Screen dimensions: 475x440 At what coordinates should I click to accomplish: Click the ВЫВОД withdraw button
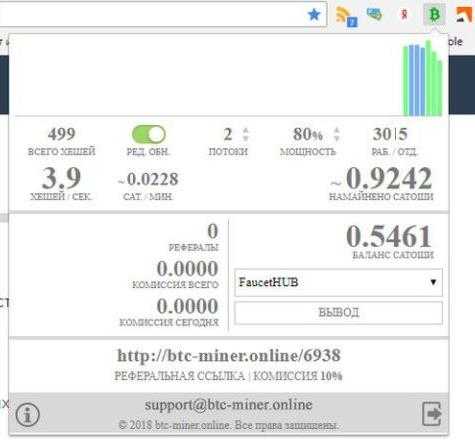(339, 313)
